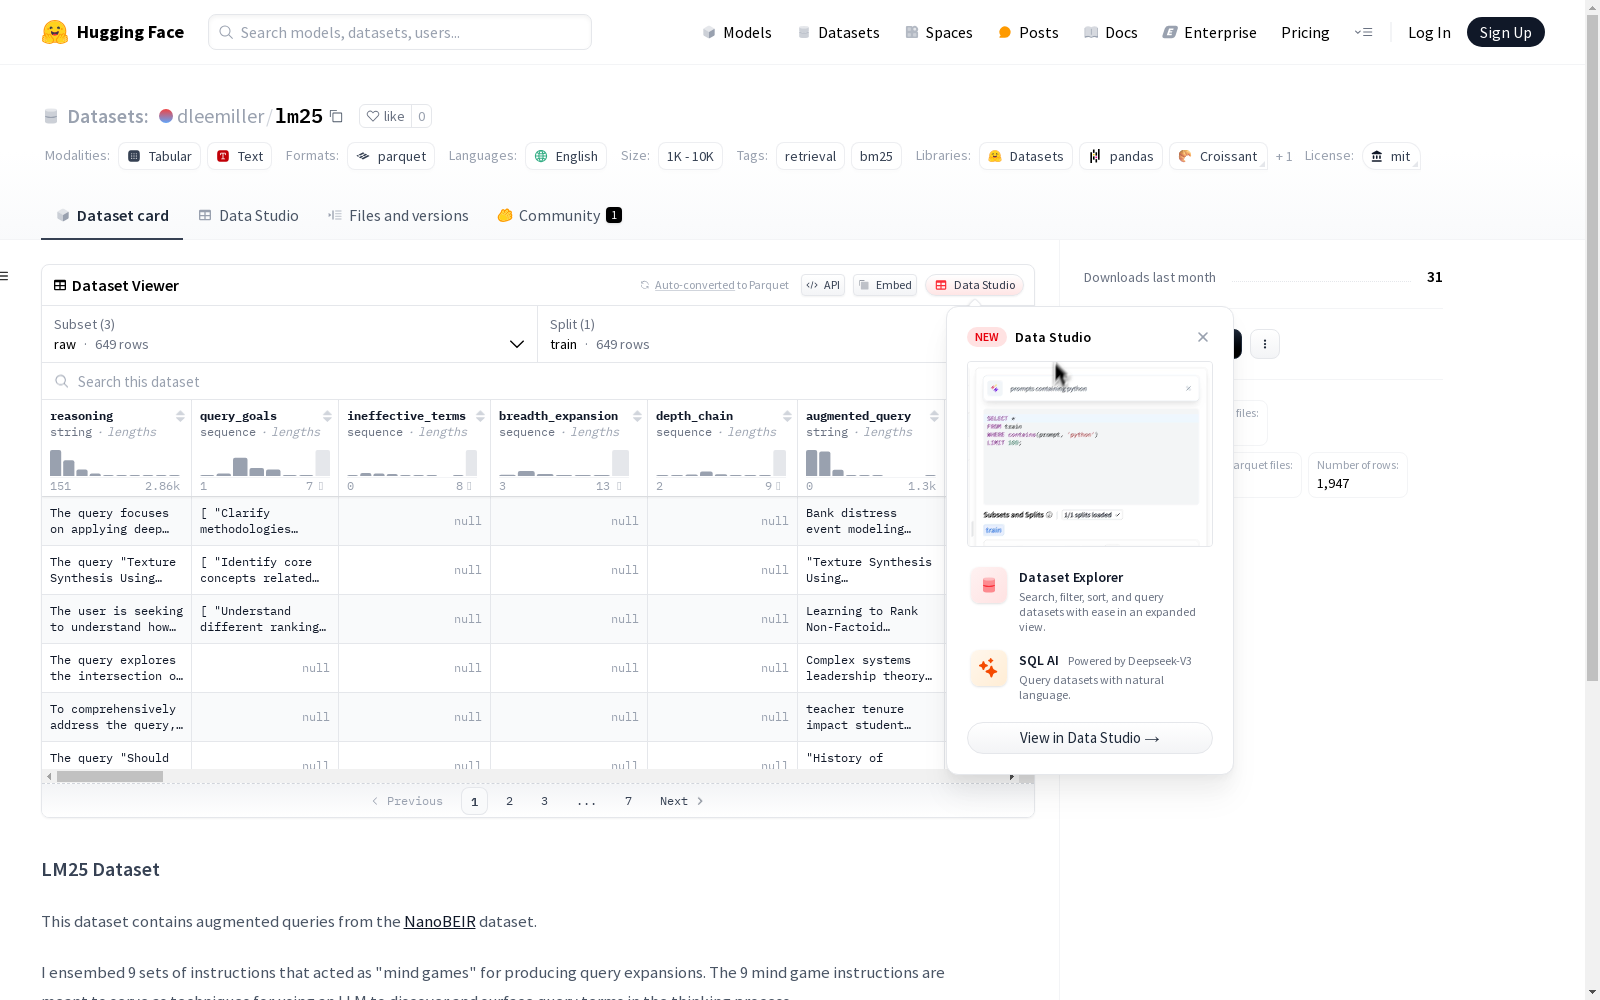Click the magnifier icon in the top search bar
Screen dimensions: 1600x1000
227,32
